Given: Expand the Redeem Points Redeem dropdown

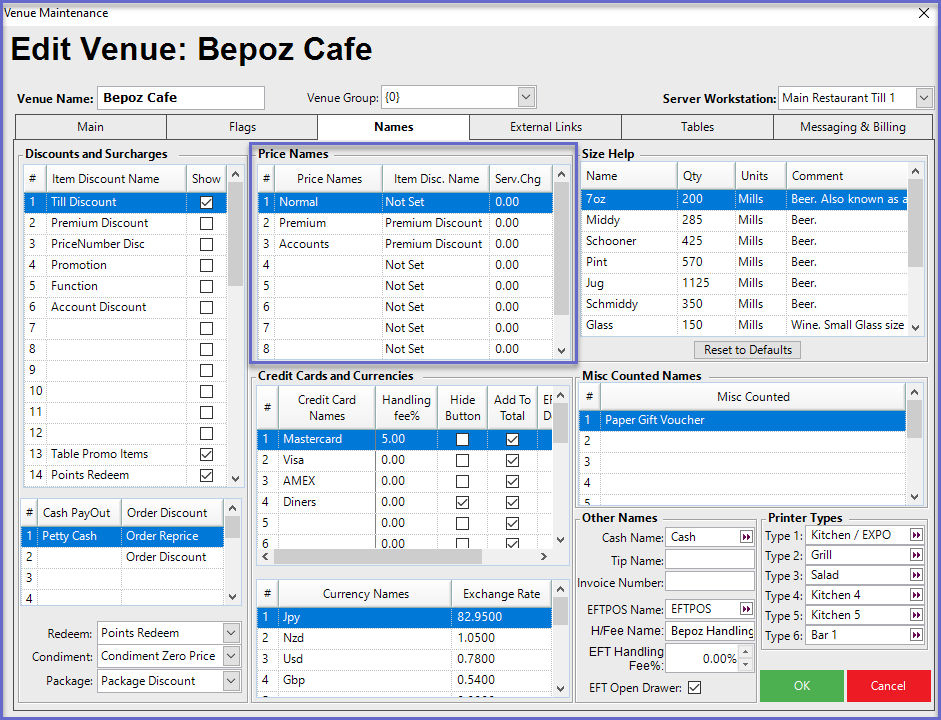Looking at the screenshot, I should (x=231, y=633).
